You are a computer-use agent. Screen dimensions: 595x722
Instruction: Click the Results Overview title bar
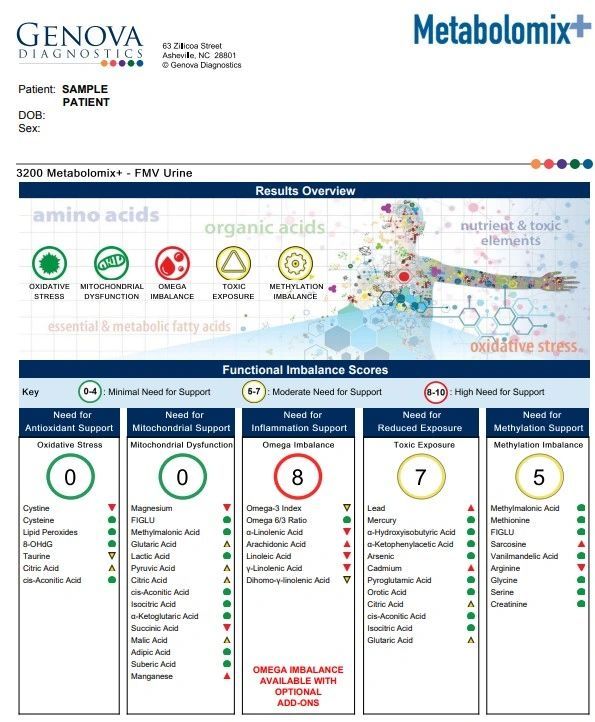click(304, 191)
